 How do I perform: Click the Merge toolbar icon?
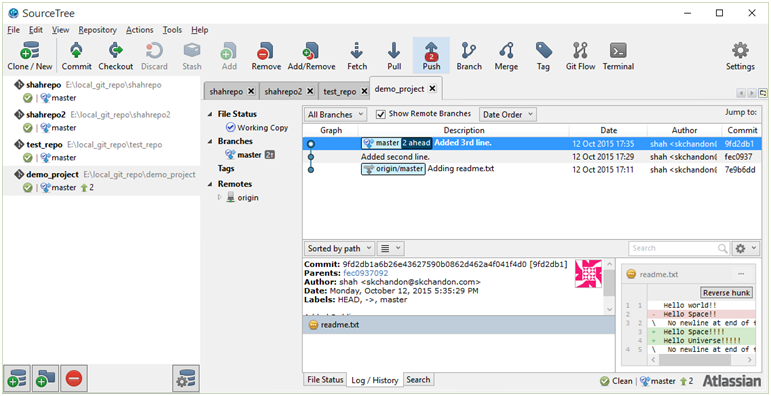point(506,55)
